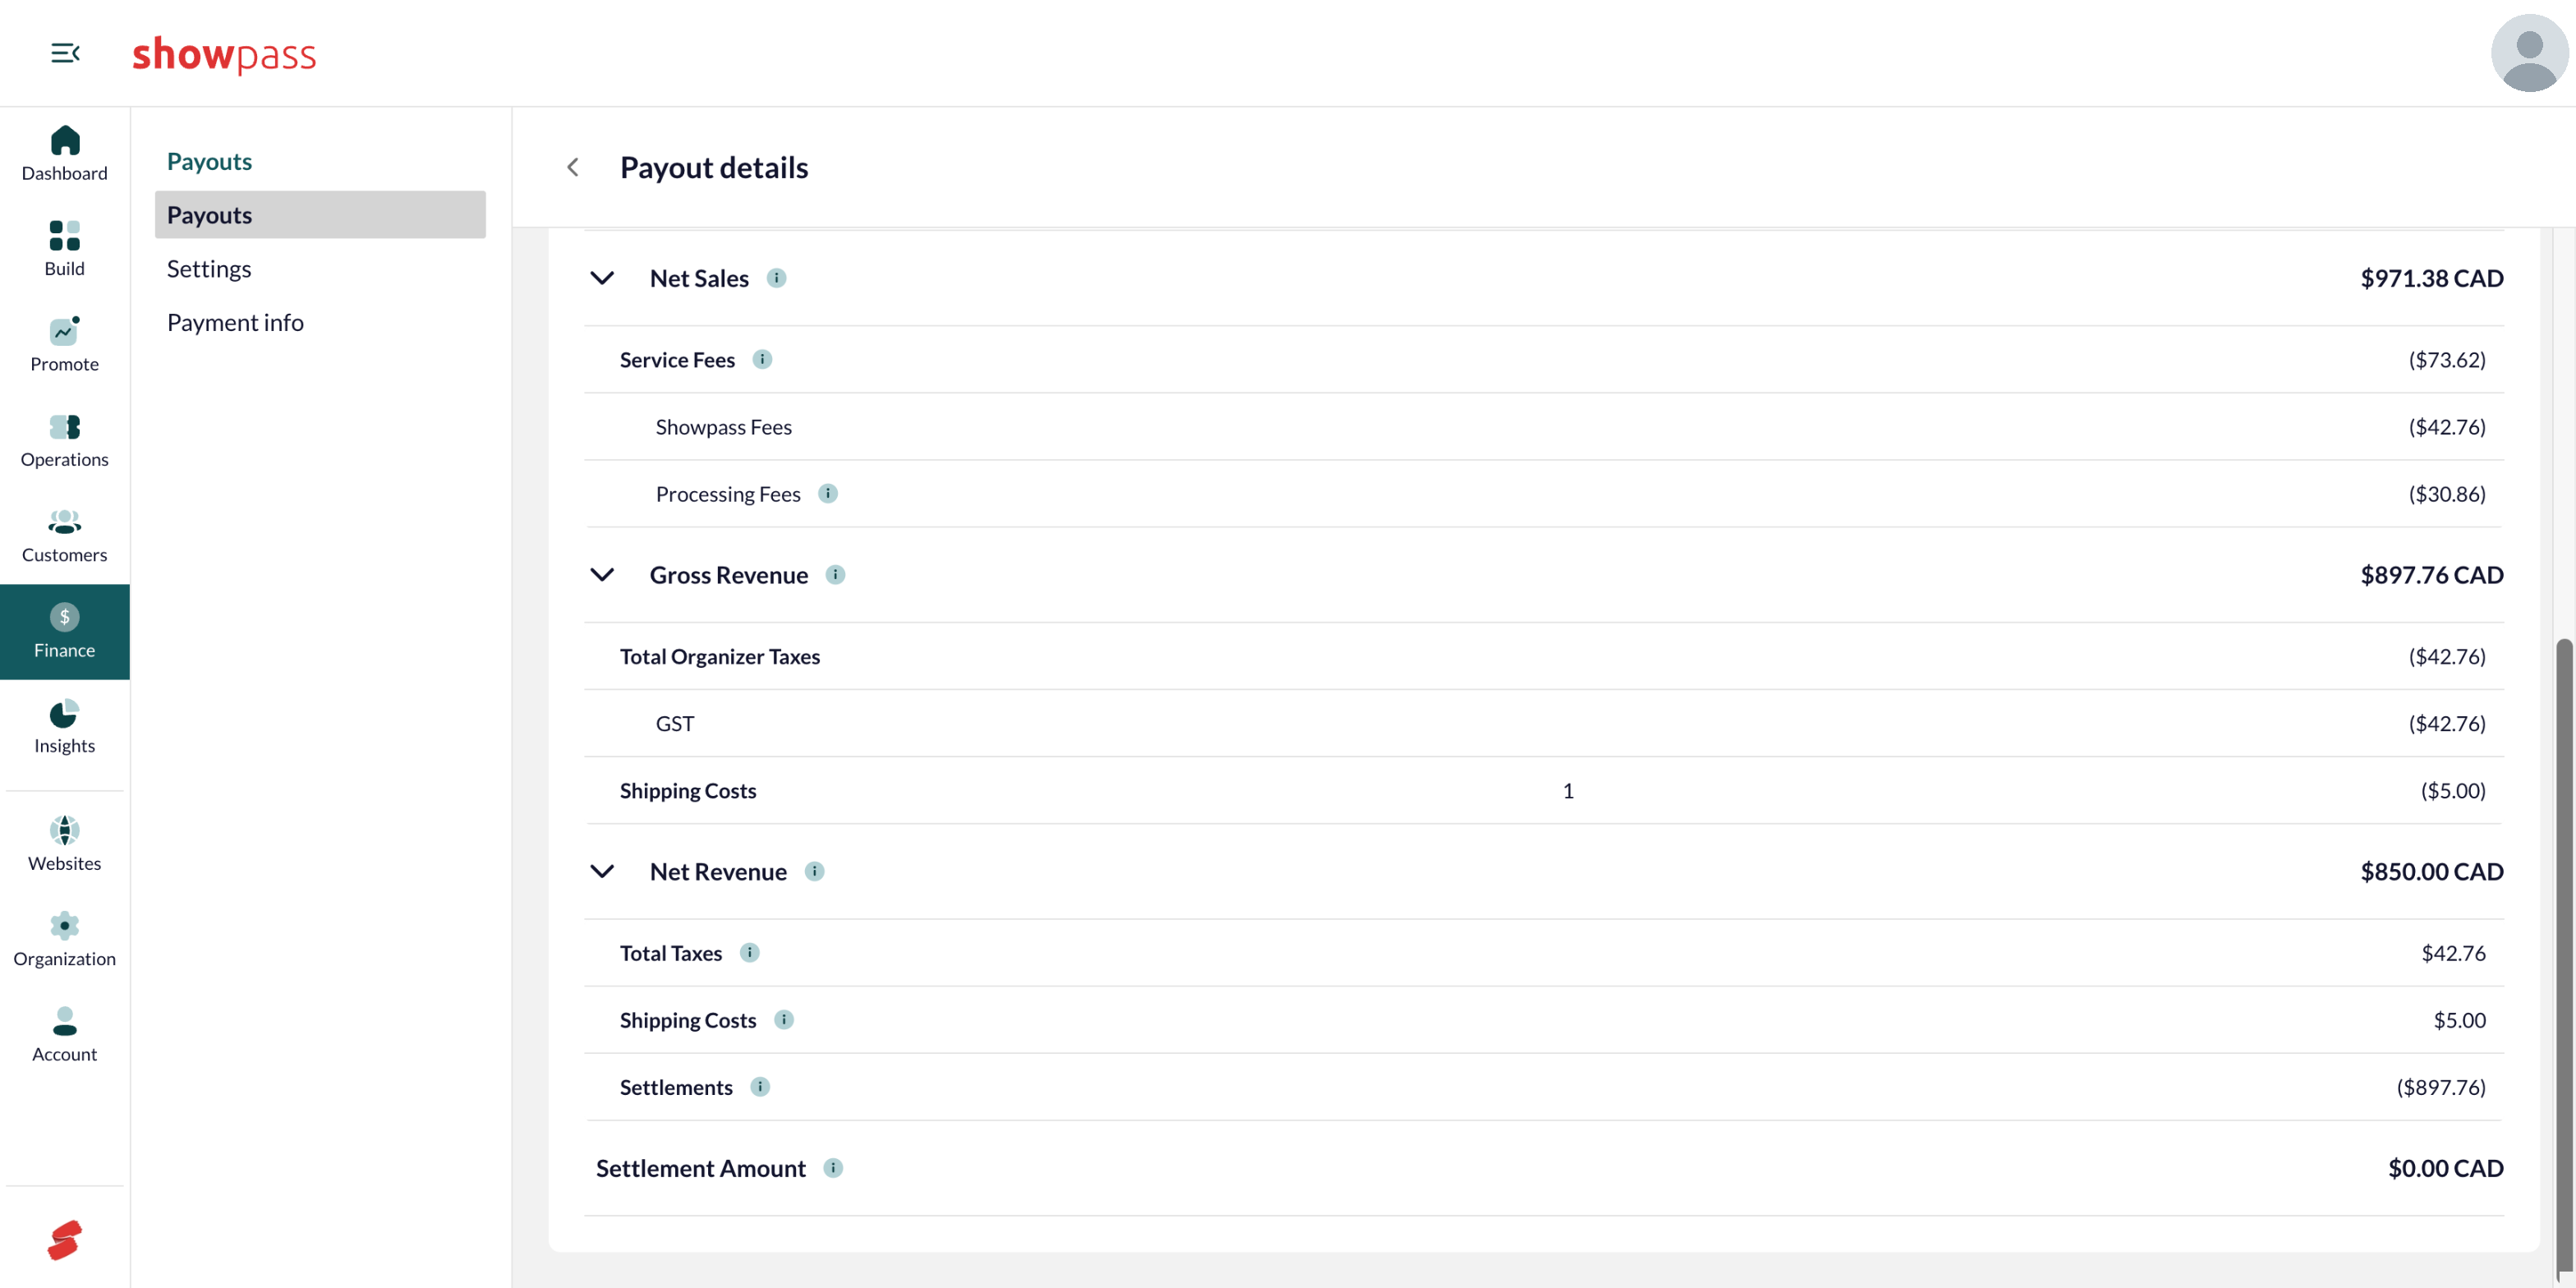This screenshot has height=1288, width=2576.
Task: Click the Showpass Fees row label
Action: click(723, 427)
